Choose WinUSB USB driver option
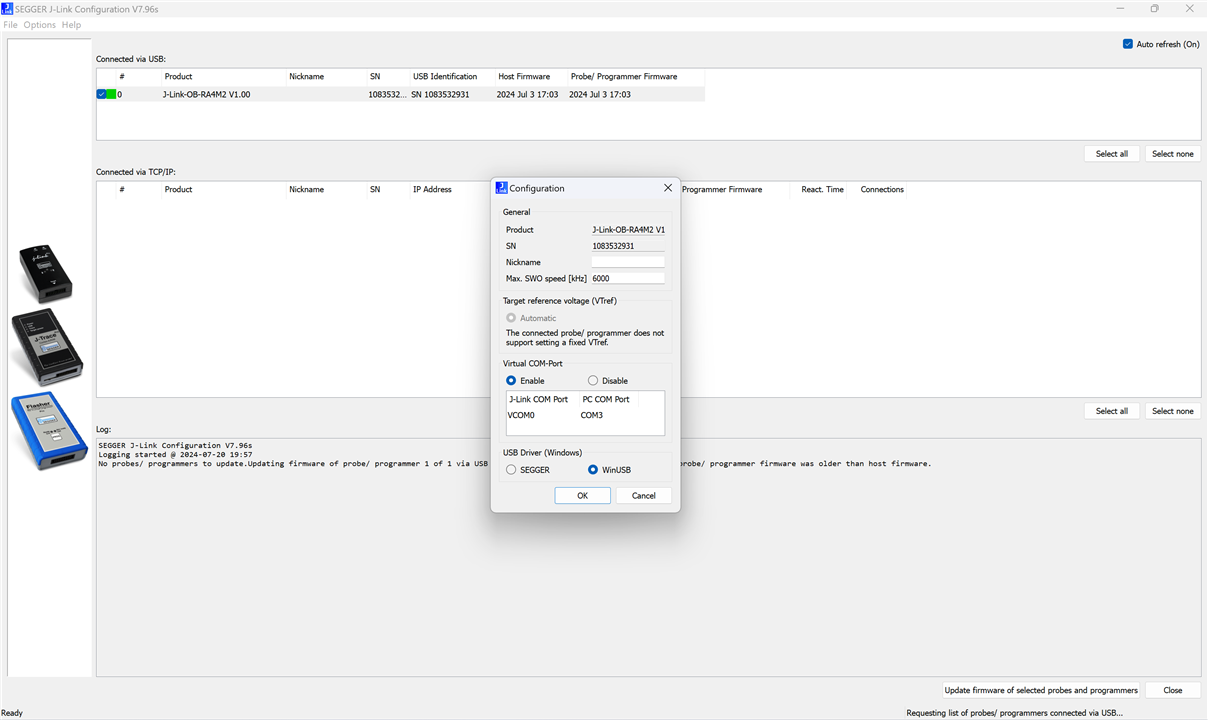Screen dimensions: 1208x720 593,470
